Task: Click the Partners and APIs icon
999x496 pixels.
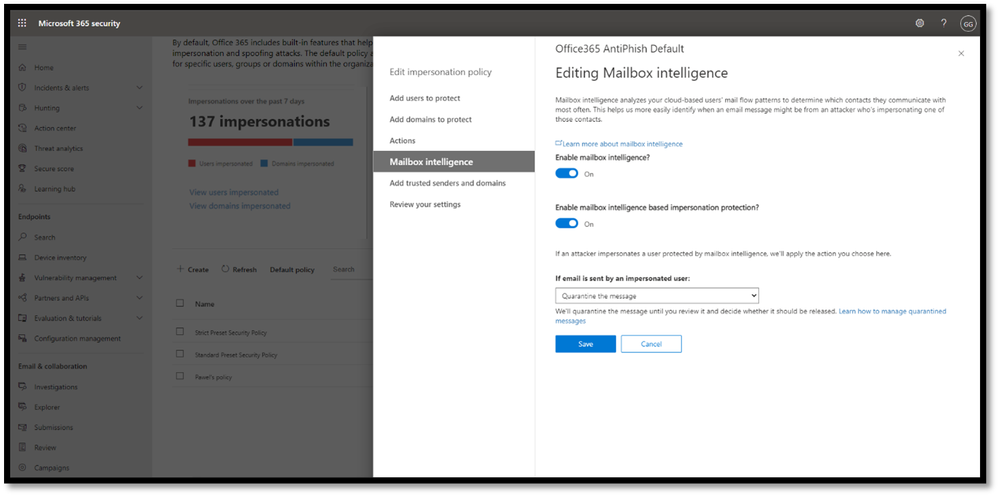Action: [22, 298]
